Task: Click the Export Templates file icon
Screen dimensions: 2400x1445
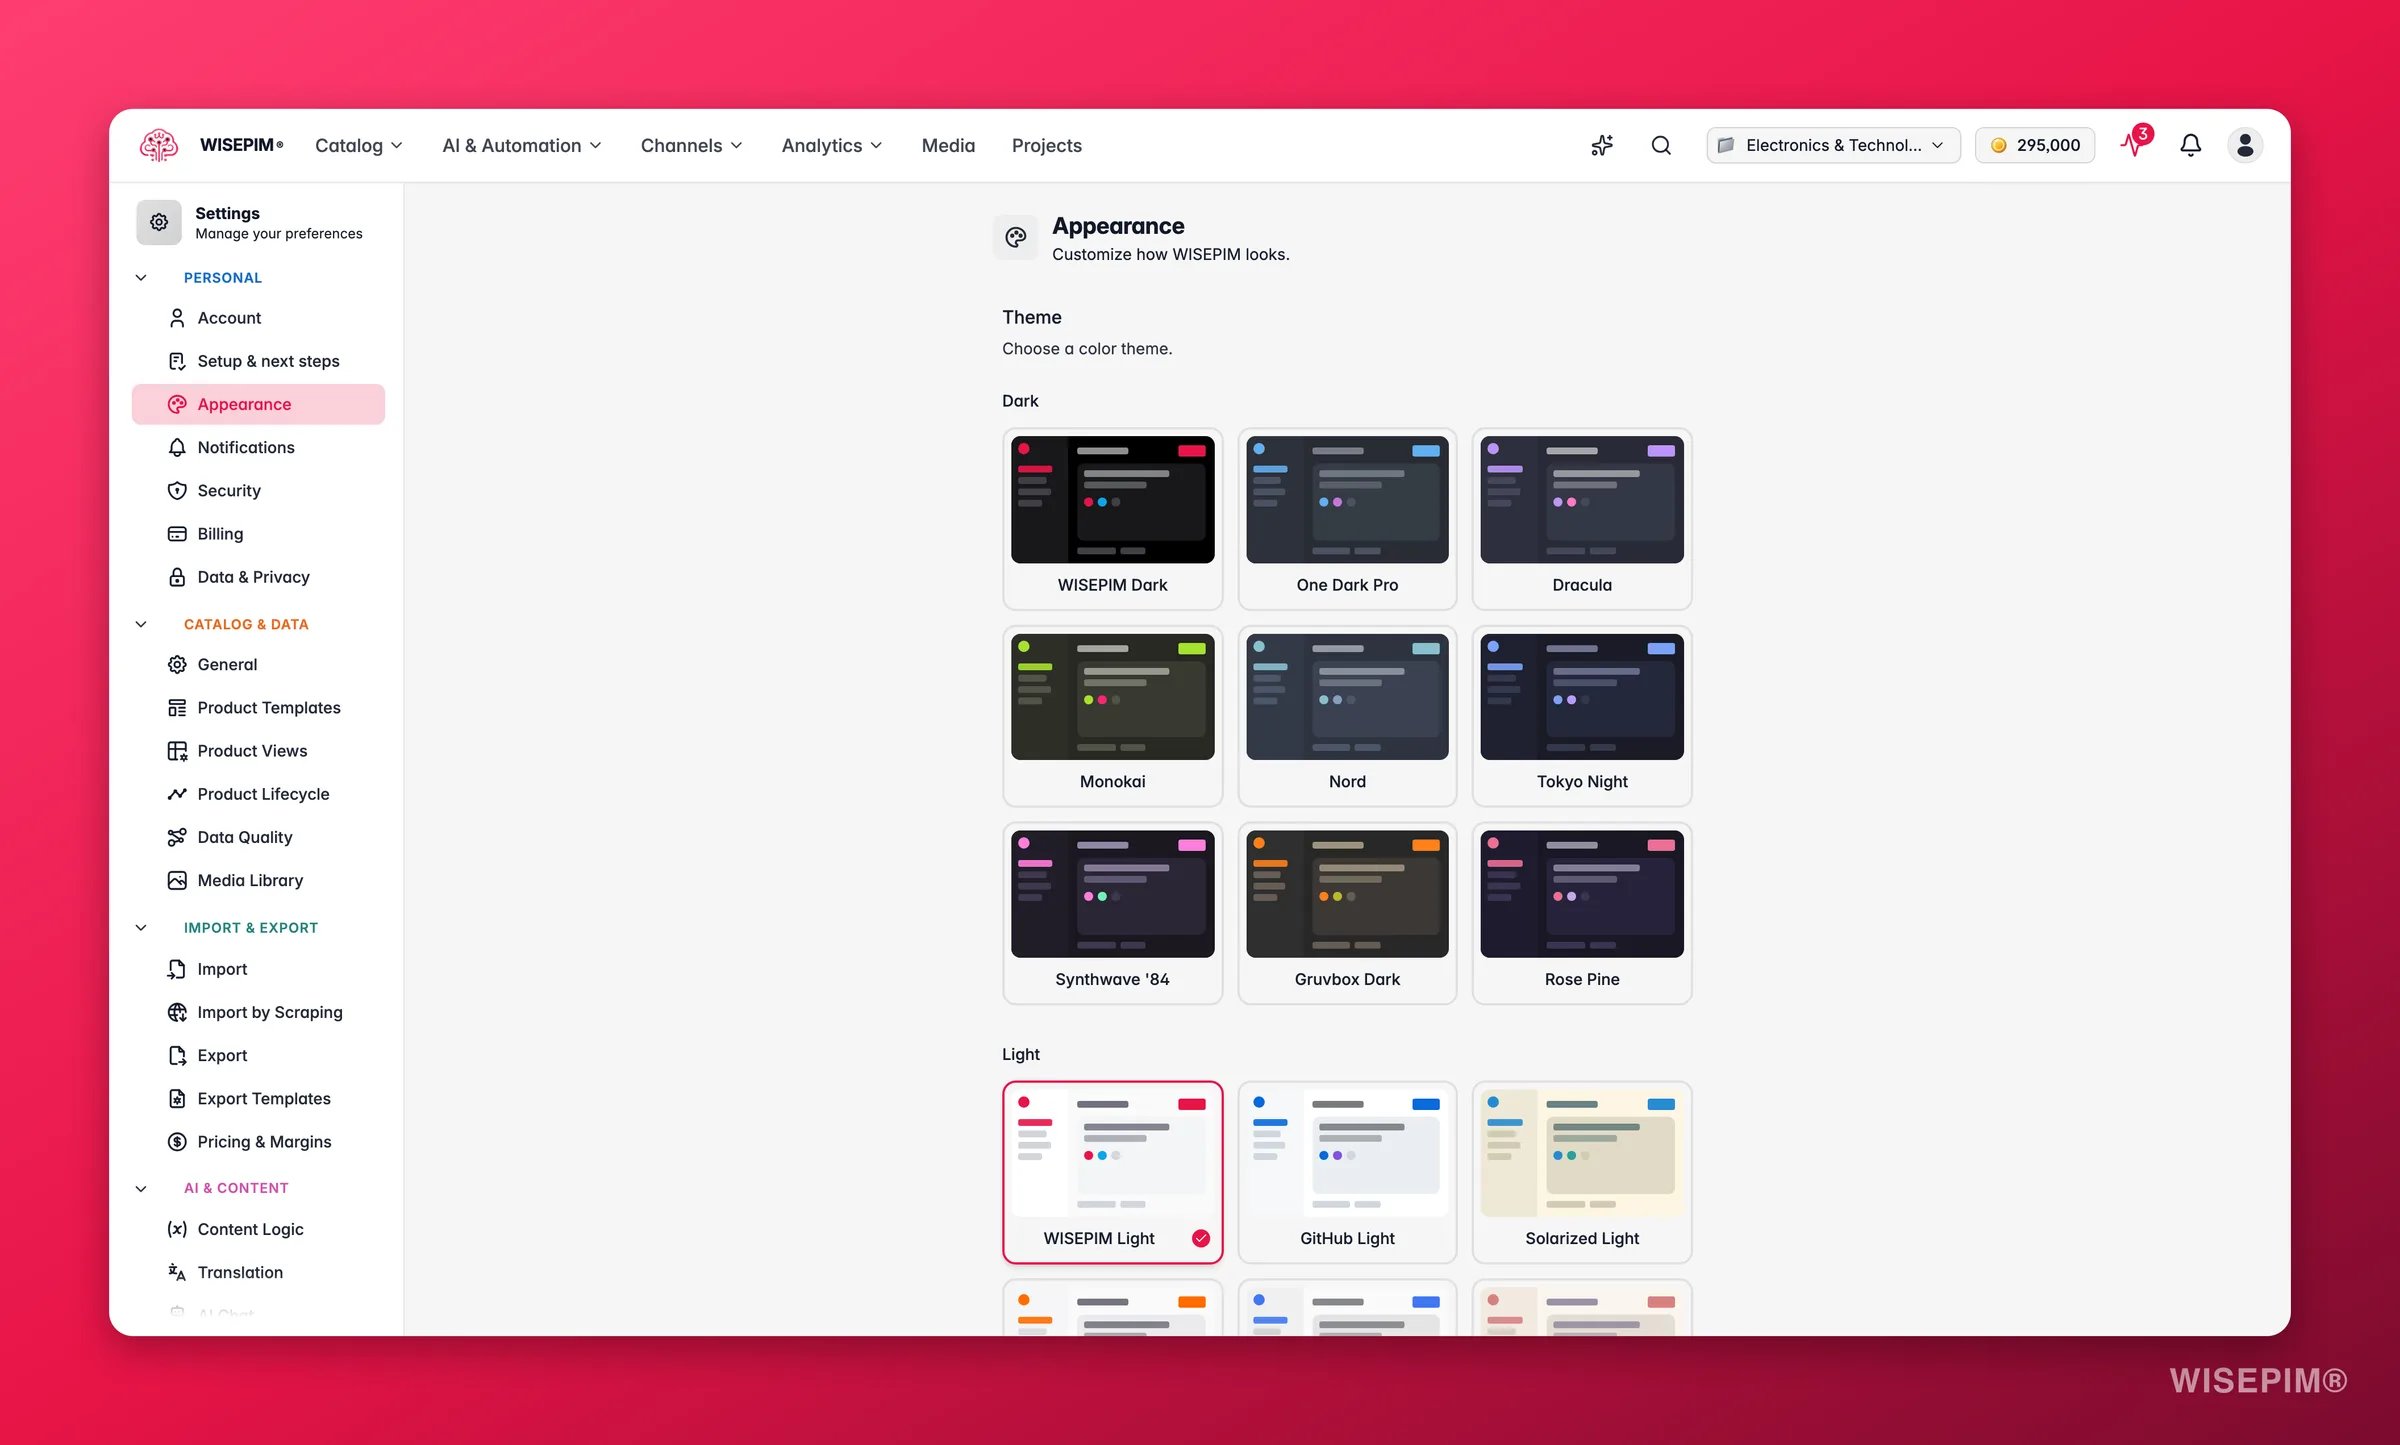Action: (x=177, y=1099)
